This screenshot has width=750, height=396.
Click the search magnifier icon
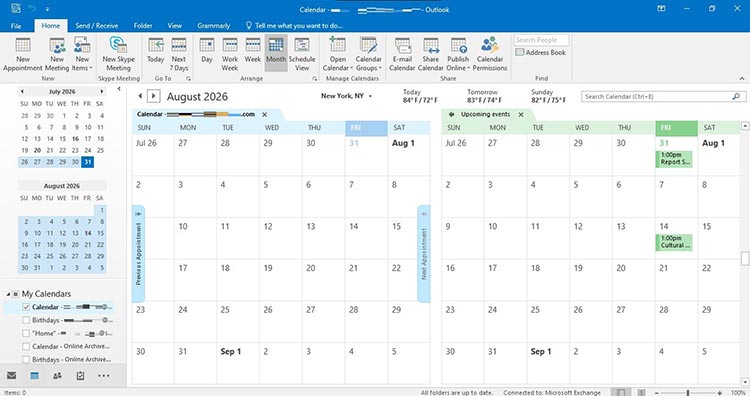click(736, 97)
